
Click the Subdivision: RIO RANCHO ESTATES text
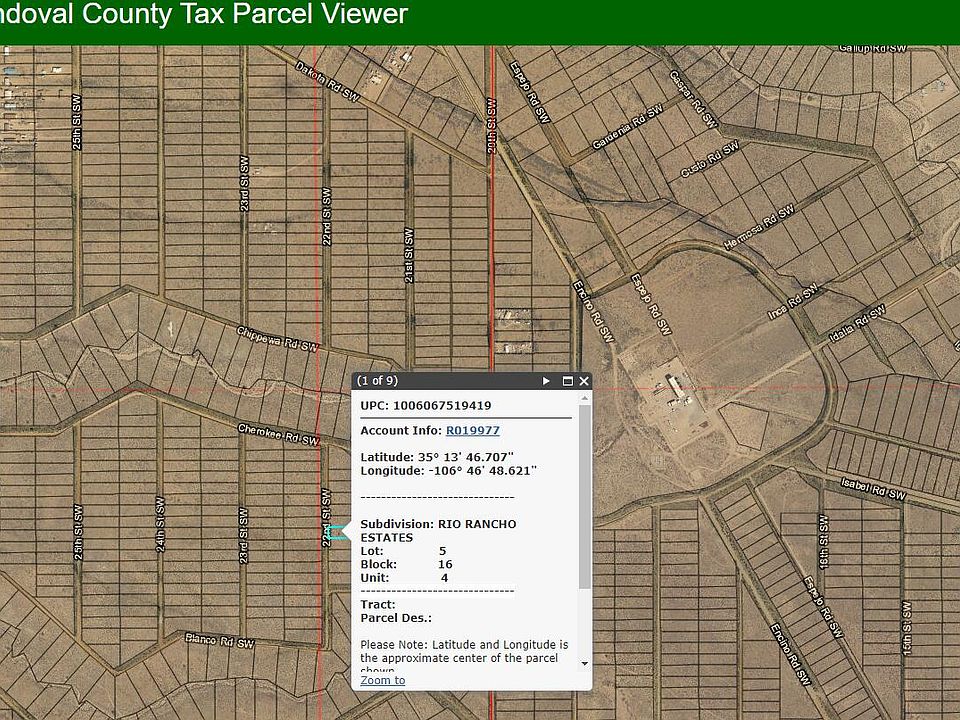pos(438,531)
